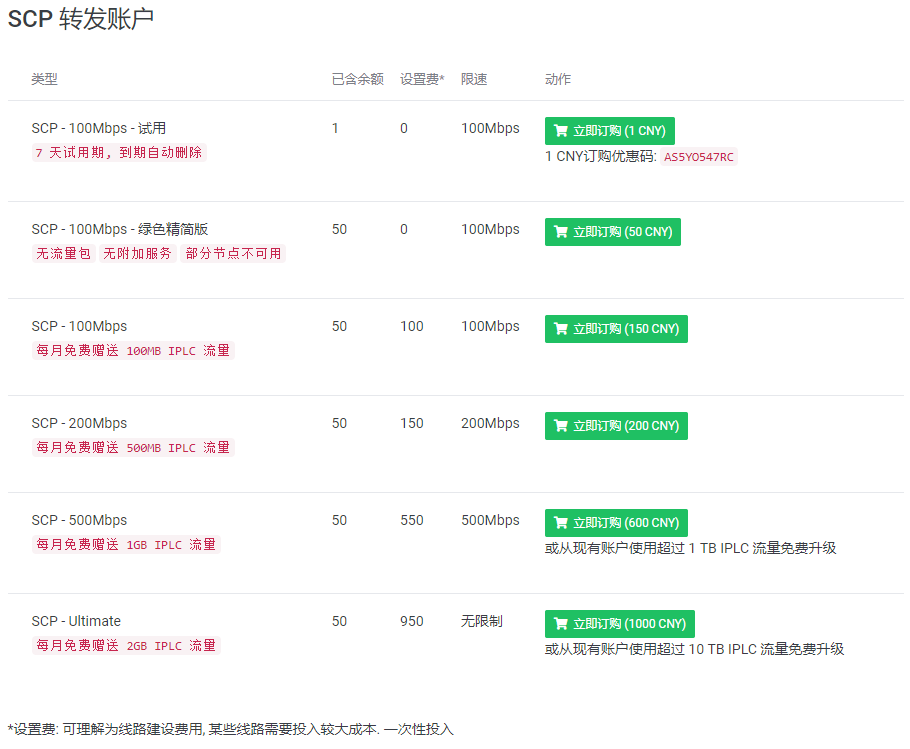Viewport: 910px width, 749px height.
Task: Order the 1000 CNY Ultimate plan
Action: pyautogui.click(x=619, y=624)
